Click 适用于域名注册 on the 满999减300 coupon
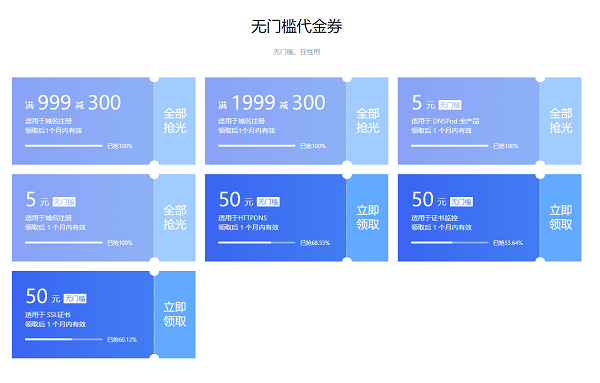The image size is (600, 383). point(49,121)
